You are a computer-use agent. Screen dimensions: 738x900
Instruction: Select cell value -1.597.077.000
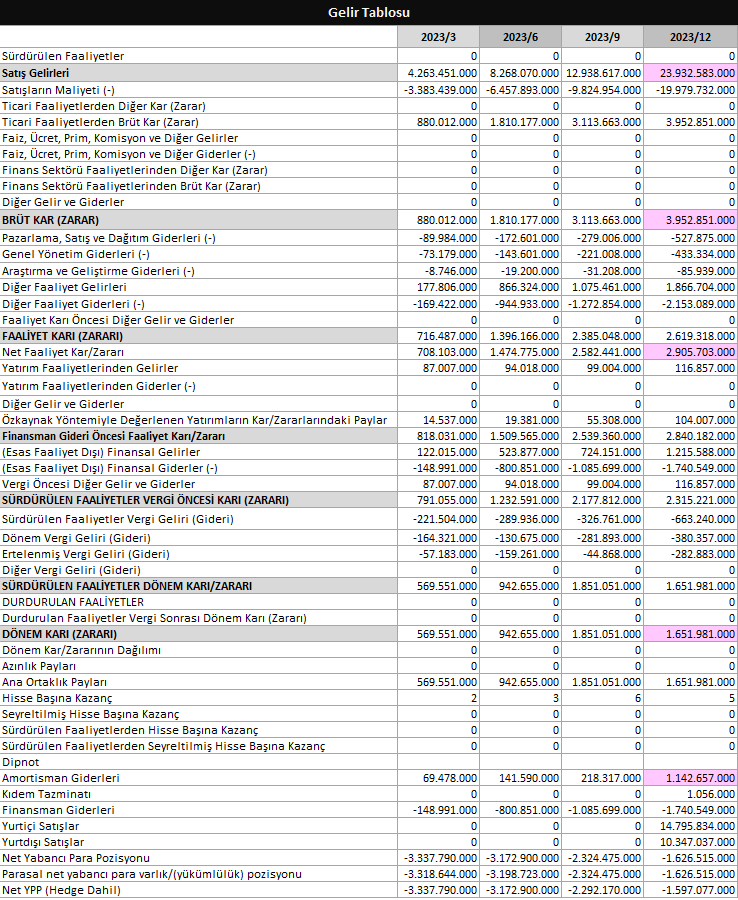click(x=690, y=891)
